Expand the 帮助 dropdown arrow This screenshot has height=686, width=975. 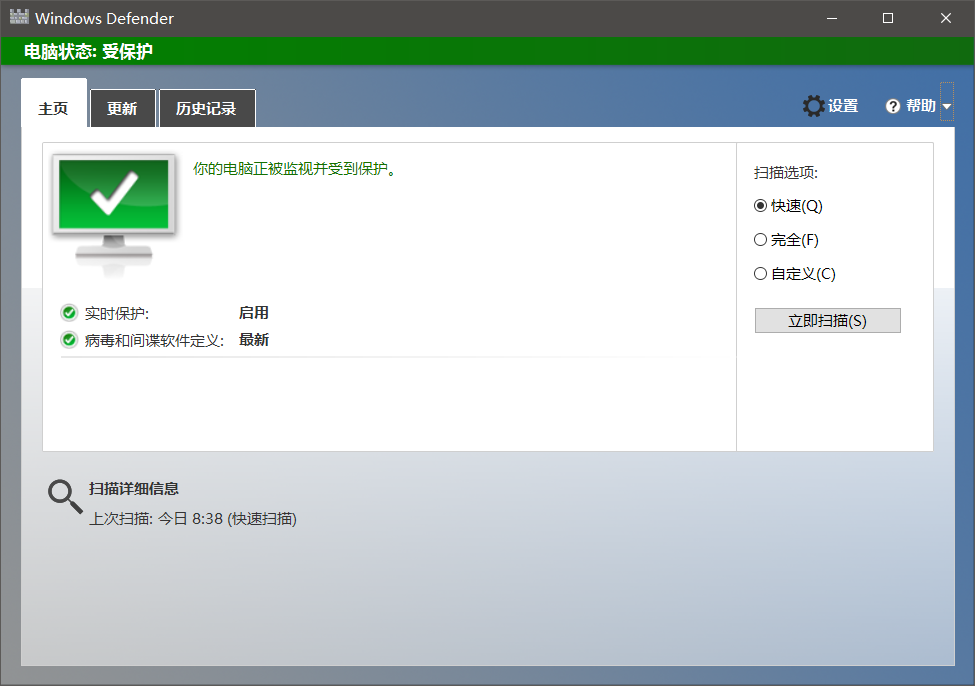(946, 106)
